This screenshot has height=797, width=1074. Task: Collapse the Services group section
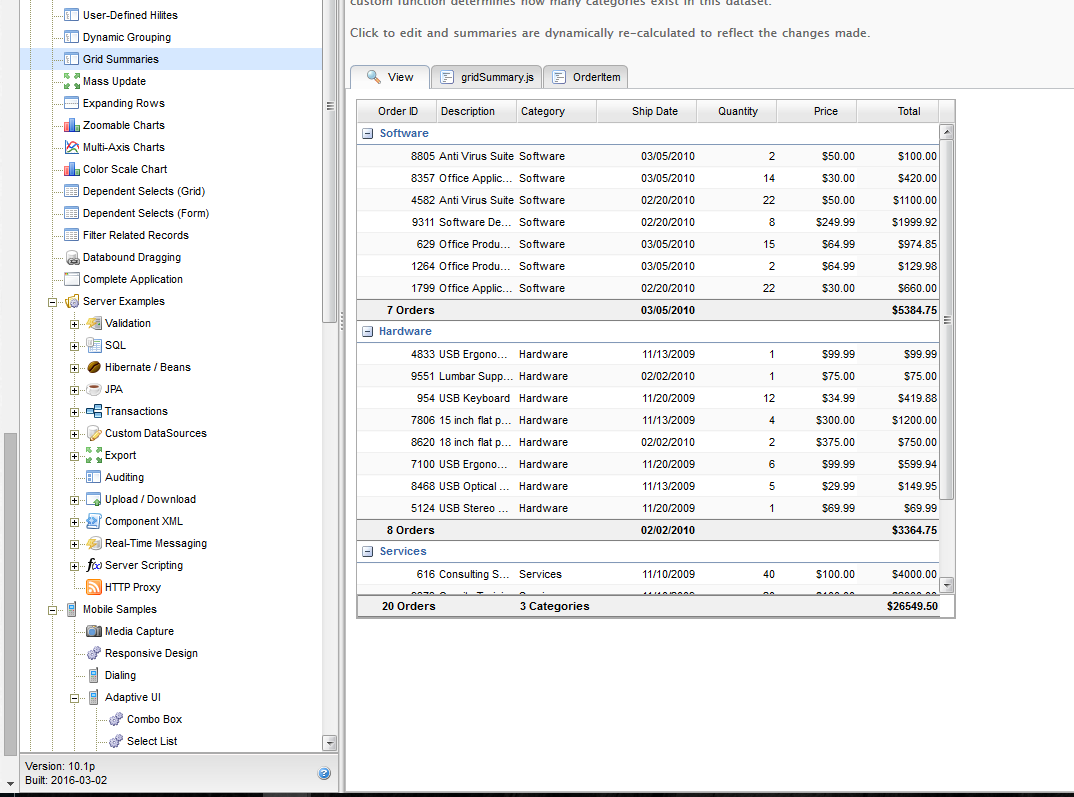(x=368, y=552)
